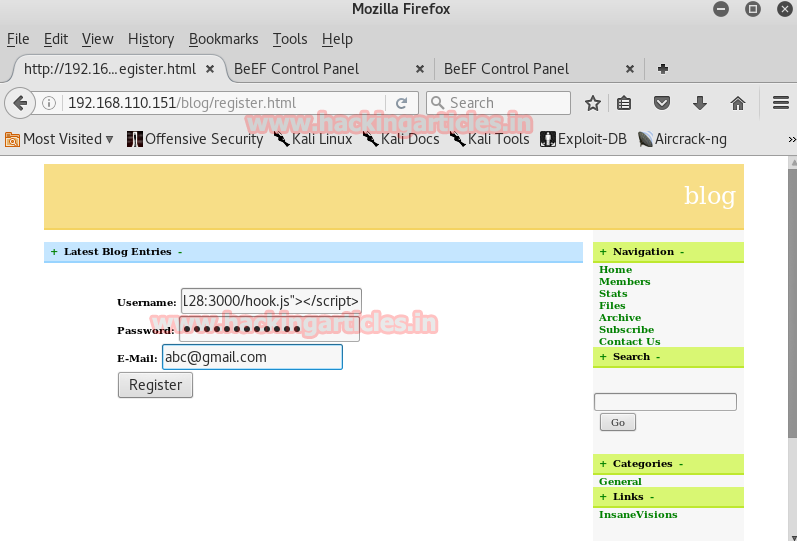Close the register.html tab

[x=210, y=69]
